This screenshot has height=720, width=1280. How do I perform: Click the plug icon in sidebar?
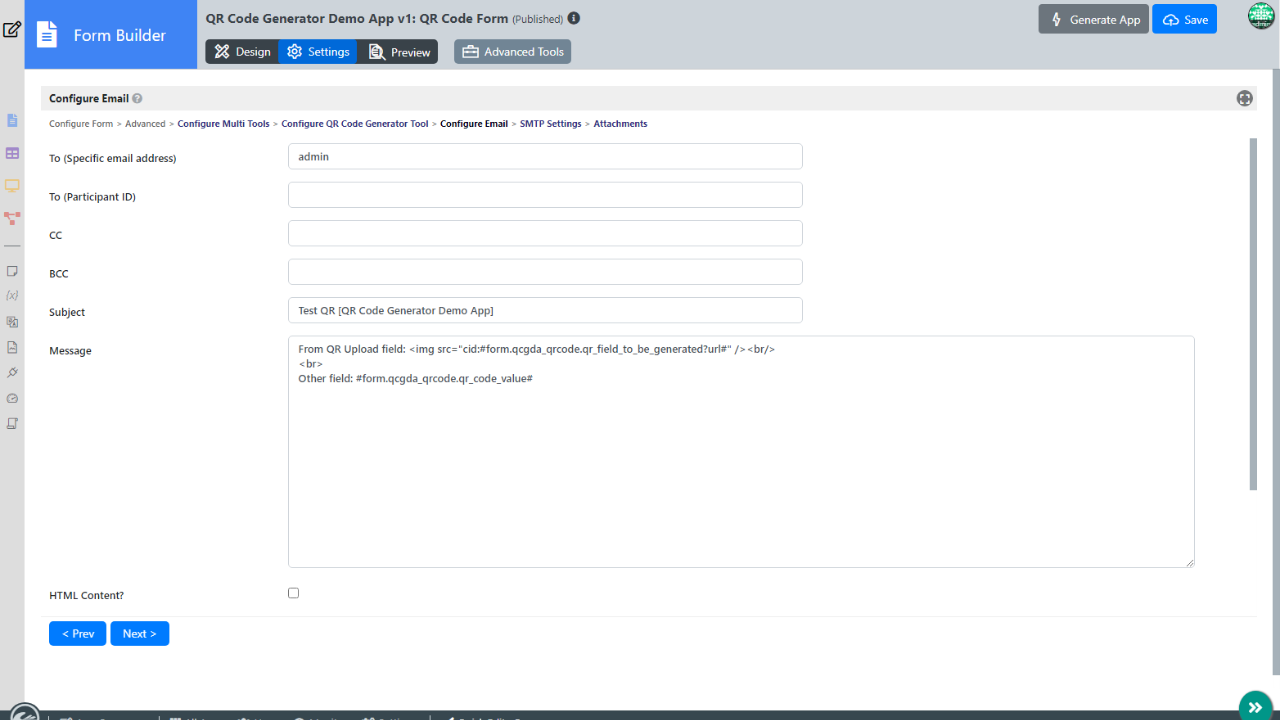click(12, 372)
